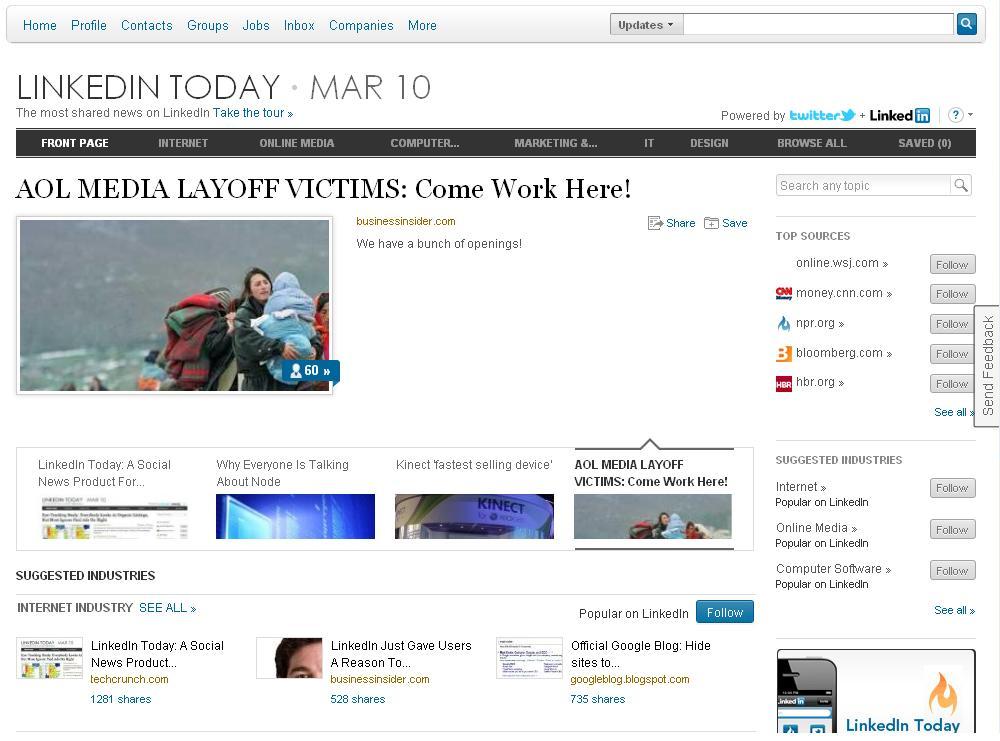Toggle the blue Follow button for Internet Industry
This screenshot has width=1000, height=741.
[724, 612]
